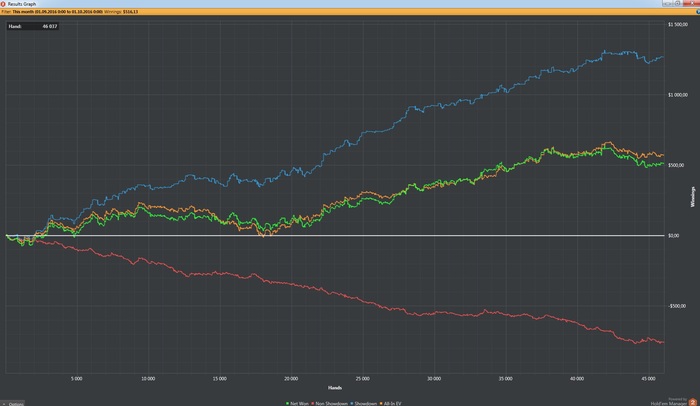Click the Winnings vertical axis title
This screenshot has height=406, width=700.
coord(693,197)
